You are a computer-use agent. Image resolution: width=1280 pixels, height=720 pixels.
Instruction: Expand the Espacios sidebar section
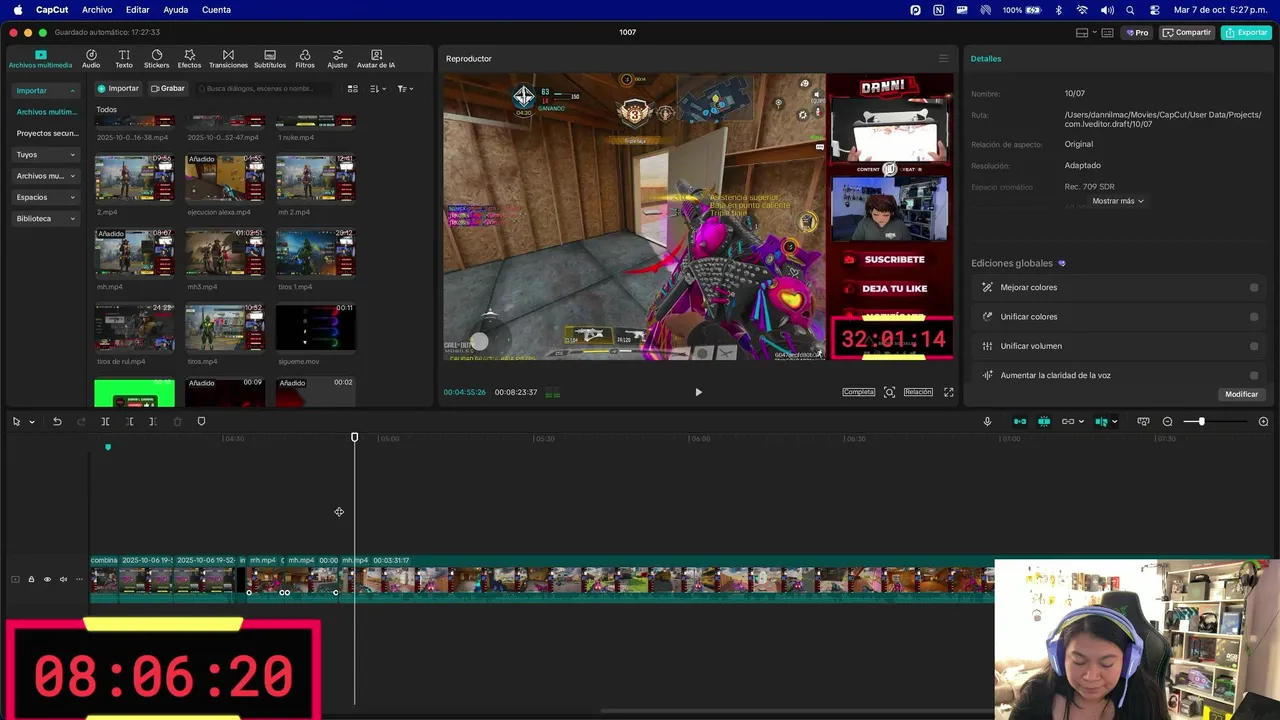coord(45,197)
